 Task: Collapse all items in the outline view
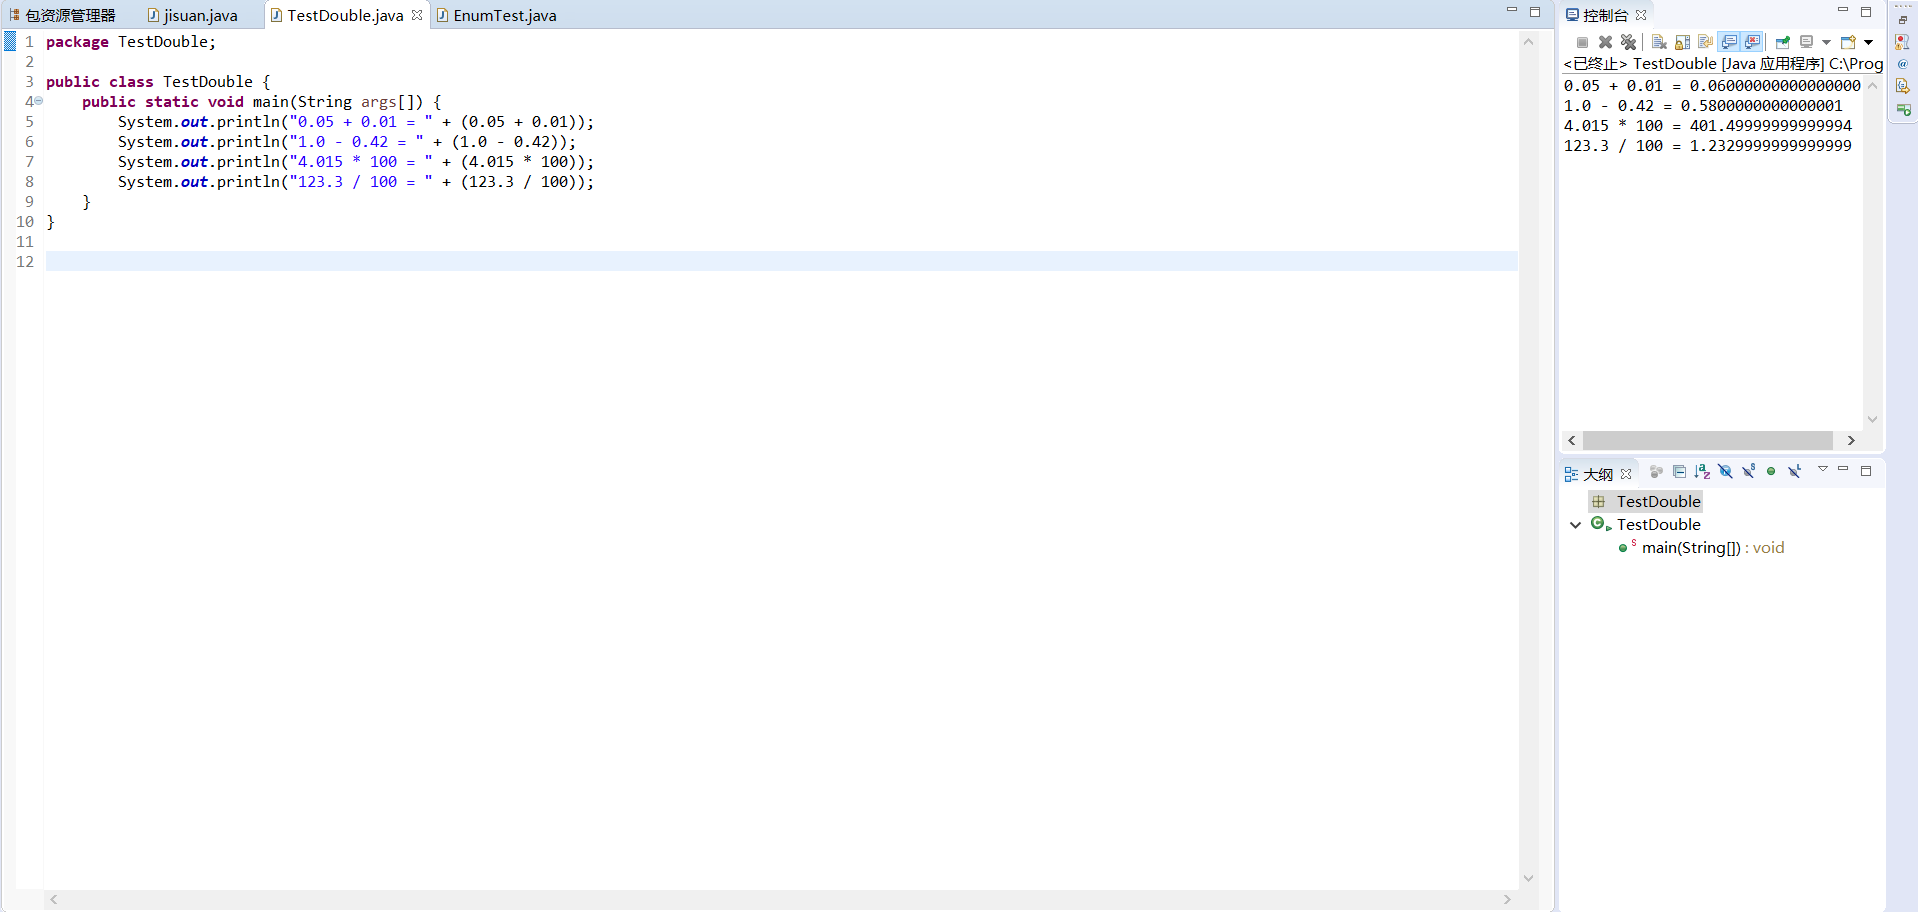1679,472
